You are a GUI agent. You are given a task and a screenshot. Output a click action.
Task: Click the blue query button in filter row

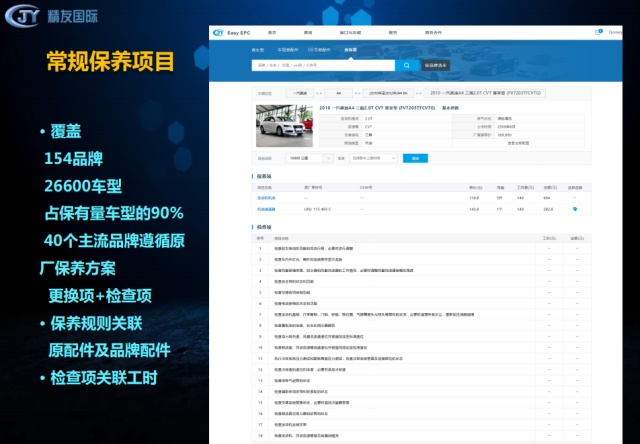(x=415, y=158)
